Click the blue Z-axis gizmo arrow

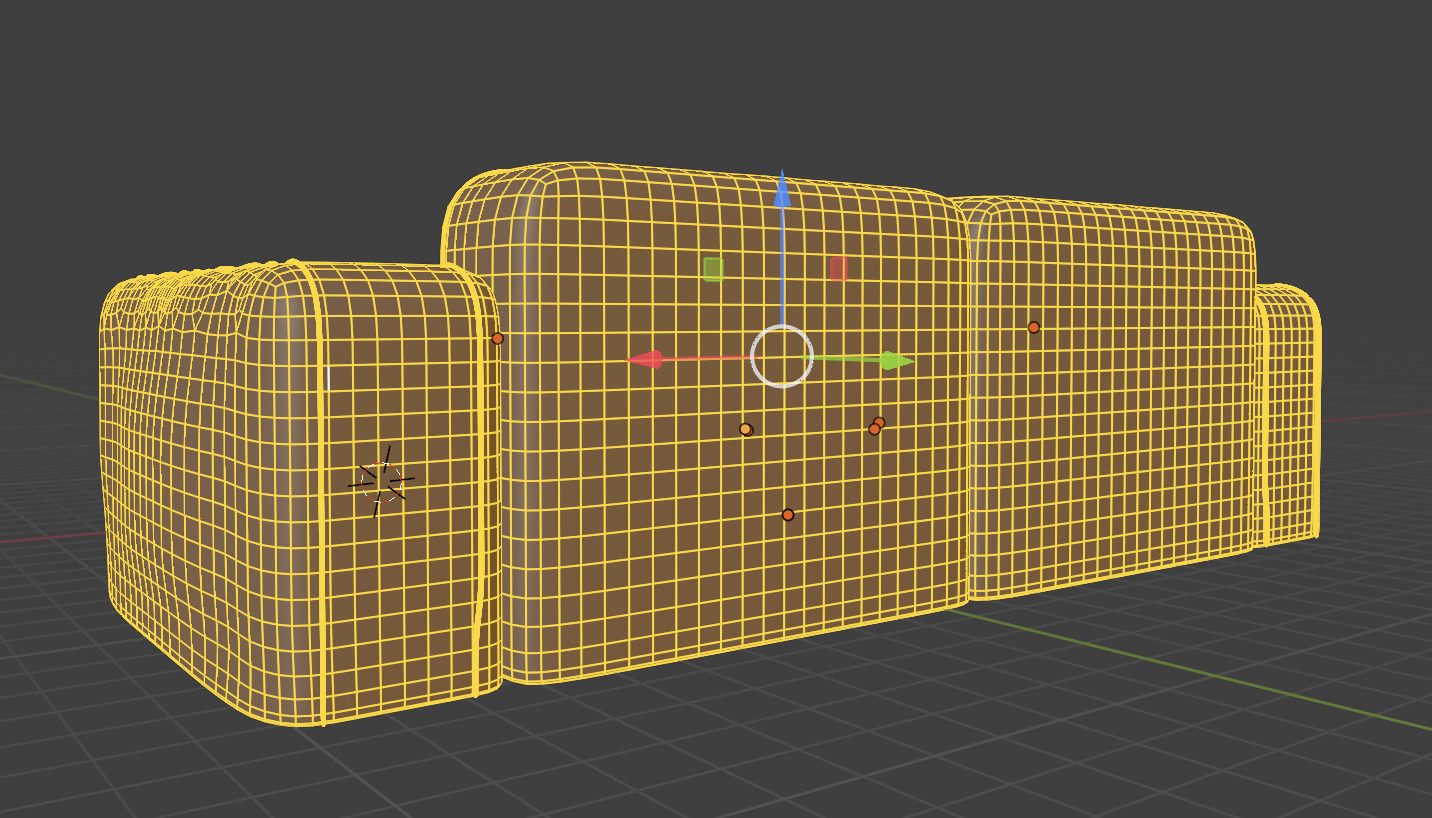782,190
